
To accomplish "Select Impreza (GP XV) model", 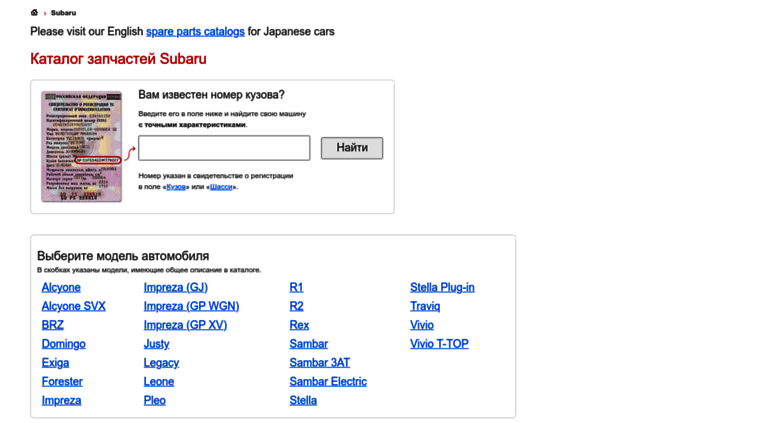I will click(185, 325).
